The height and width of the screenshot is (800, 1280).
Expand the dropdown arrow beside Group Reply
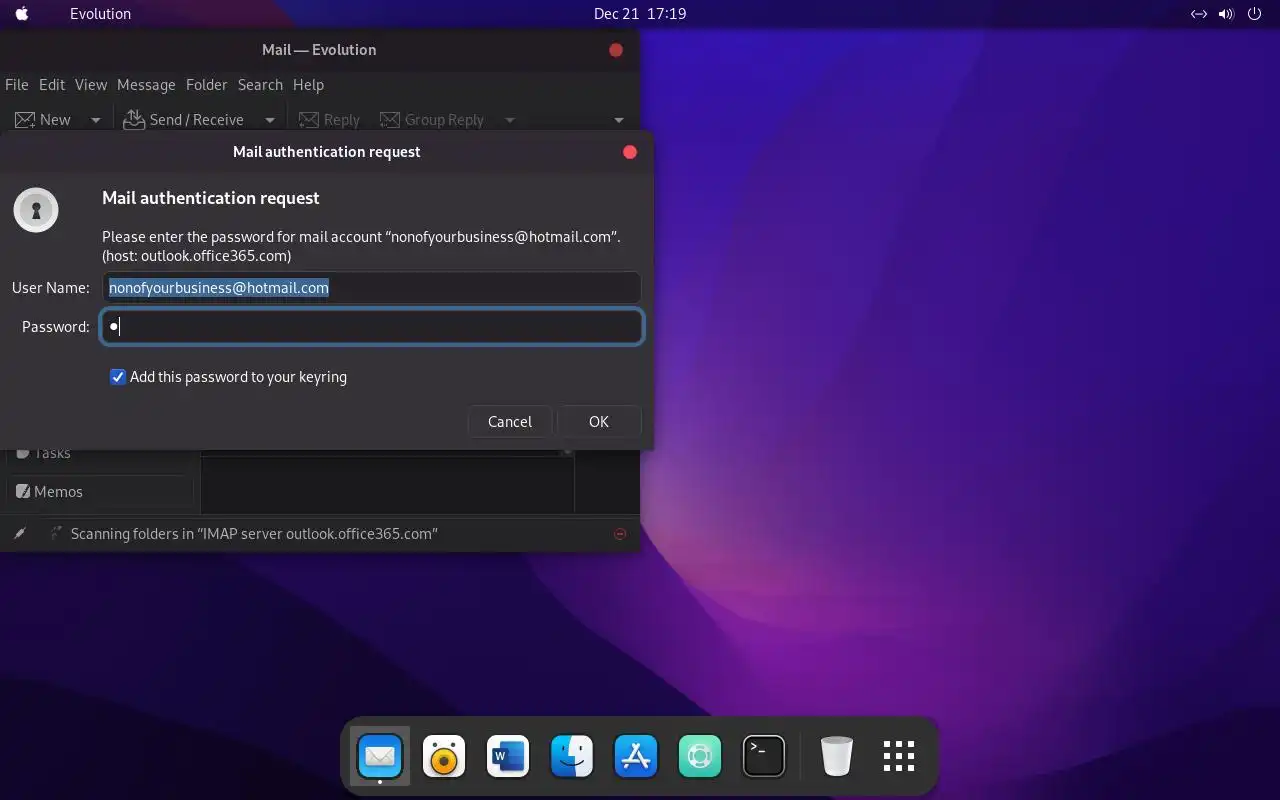510,120
